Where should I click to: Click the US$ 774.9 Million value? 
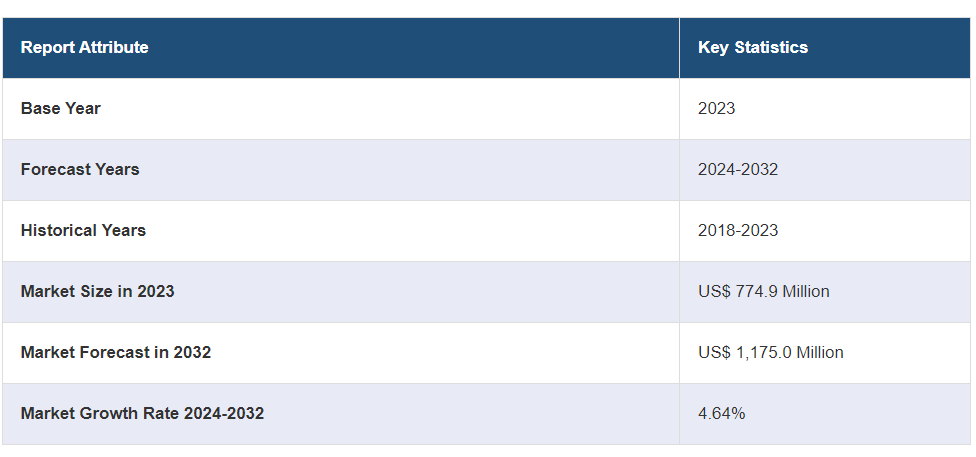click(763, 291)
